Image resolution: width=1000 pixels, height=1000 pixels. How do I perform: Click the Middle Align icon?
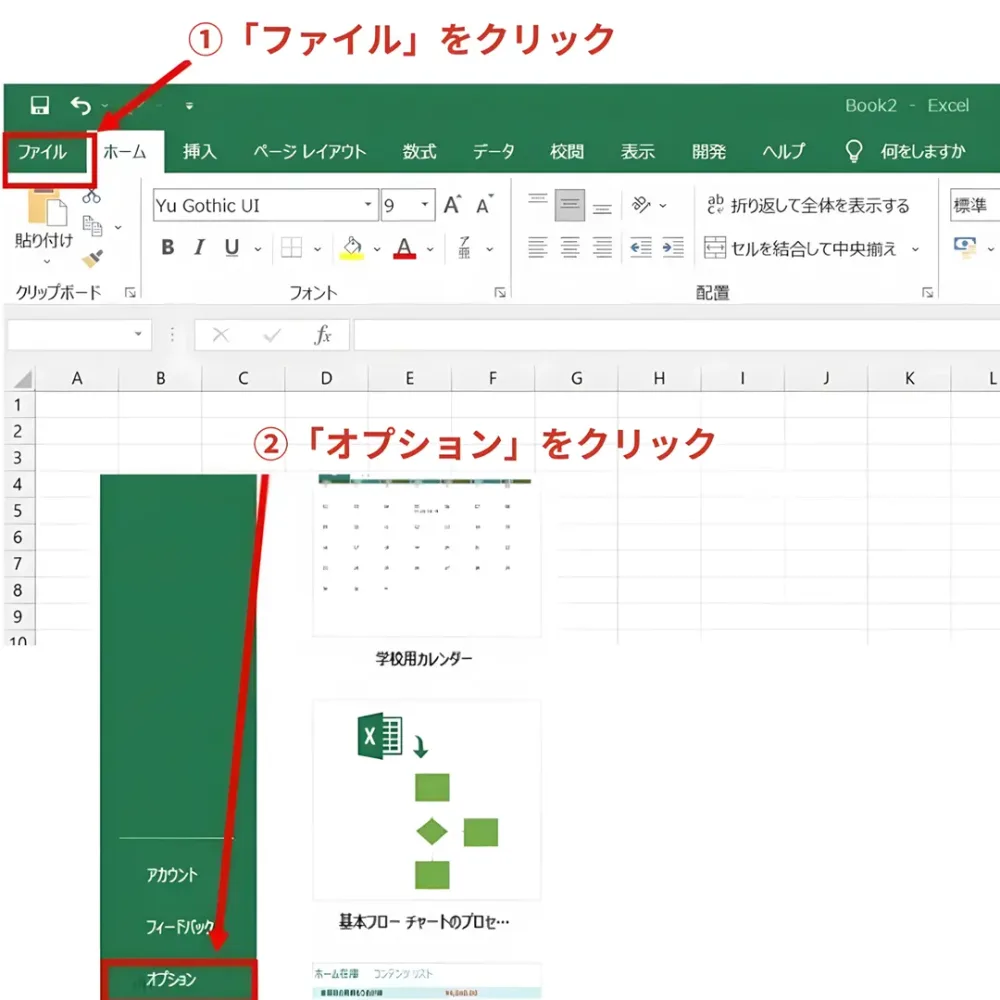click(570, 205)
